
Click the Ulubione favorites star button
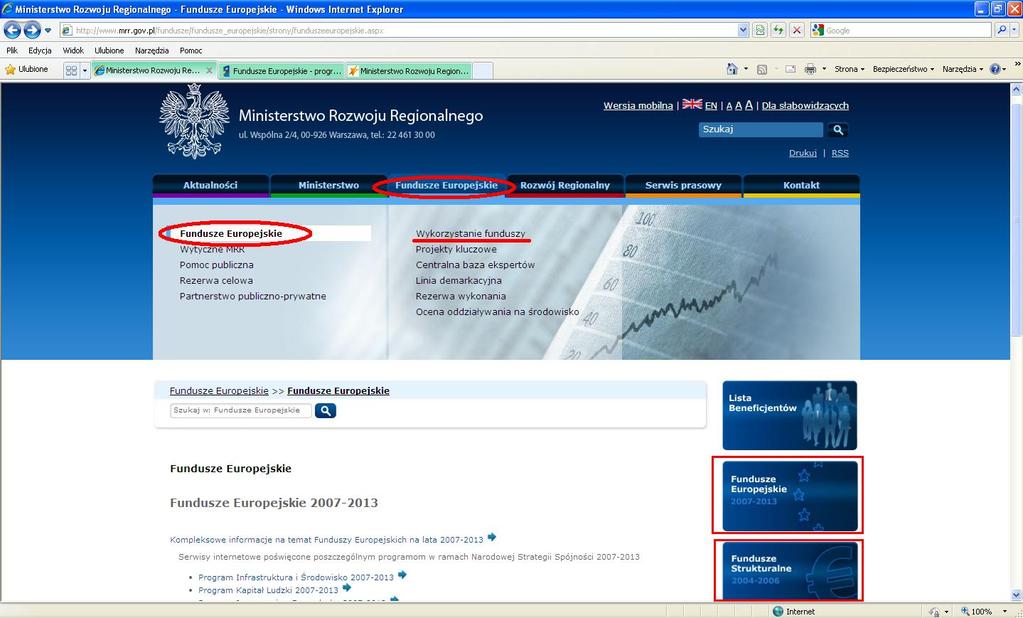(27, 69)
